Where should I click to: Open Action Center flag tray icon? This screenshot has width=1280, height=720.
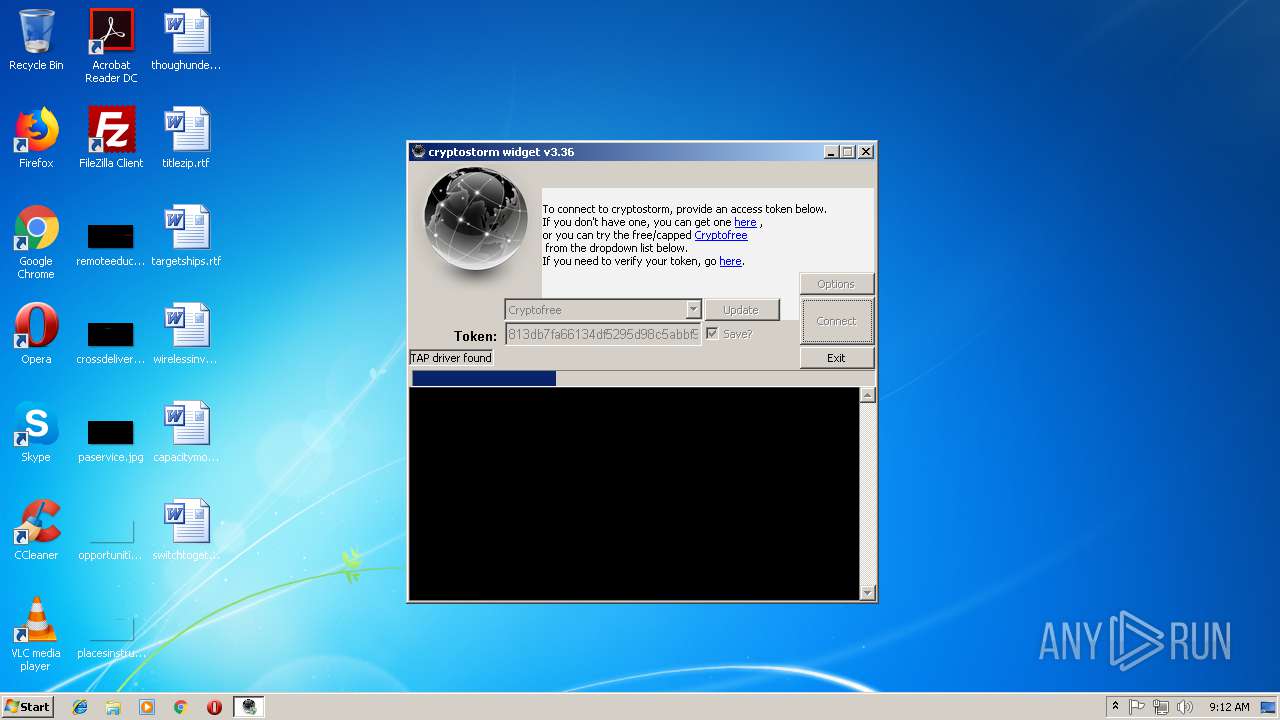point(1137,707)
